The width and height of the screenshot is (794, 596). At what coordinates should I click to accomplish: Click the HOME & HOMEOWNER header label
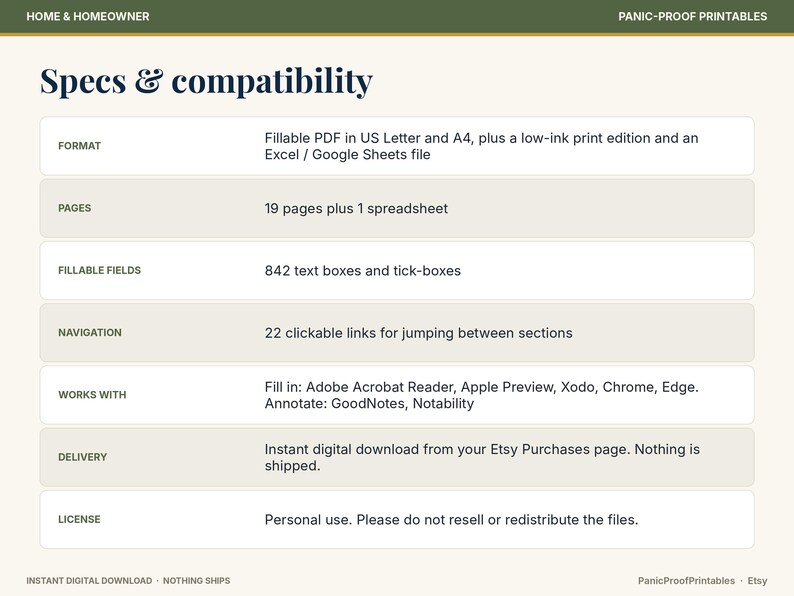(x=88, y=16)
